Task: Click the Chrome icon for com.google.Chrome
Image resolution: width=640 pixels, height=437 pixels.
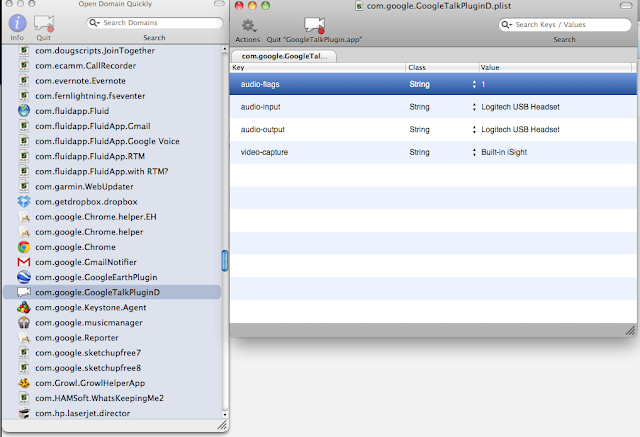Action: click(x=24, y=246)
